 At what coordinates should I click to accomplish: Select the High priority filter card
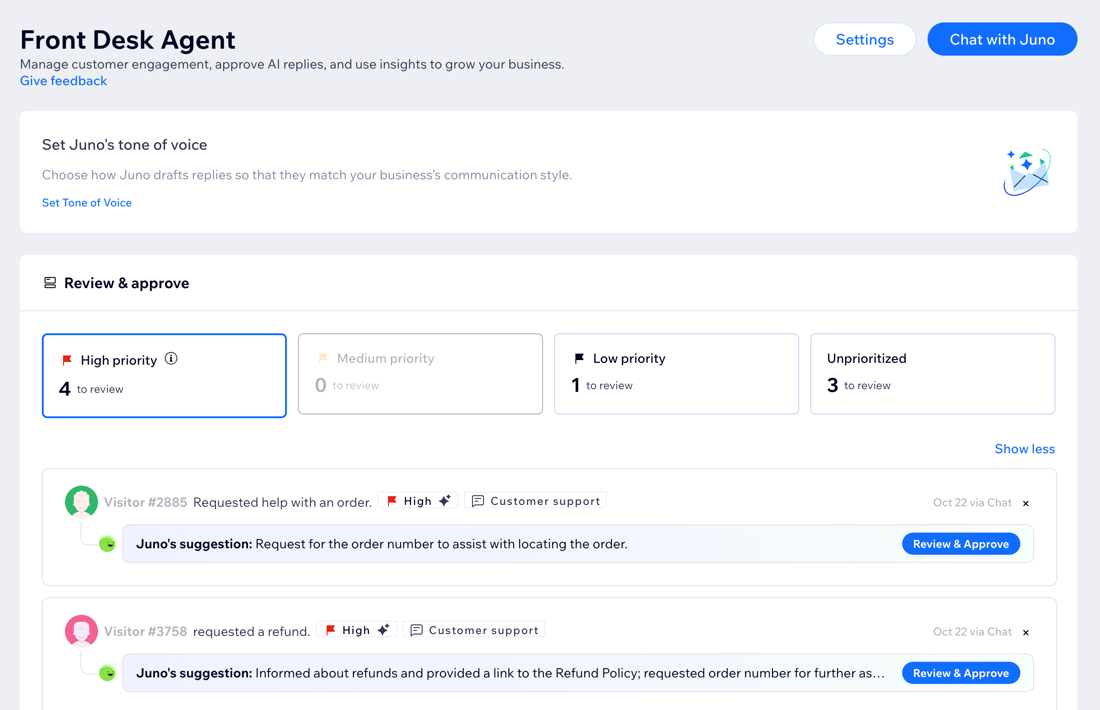point(164,375)
